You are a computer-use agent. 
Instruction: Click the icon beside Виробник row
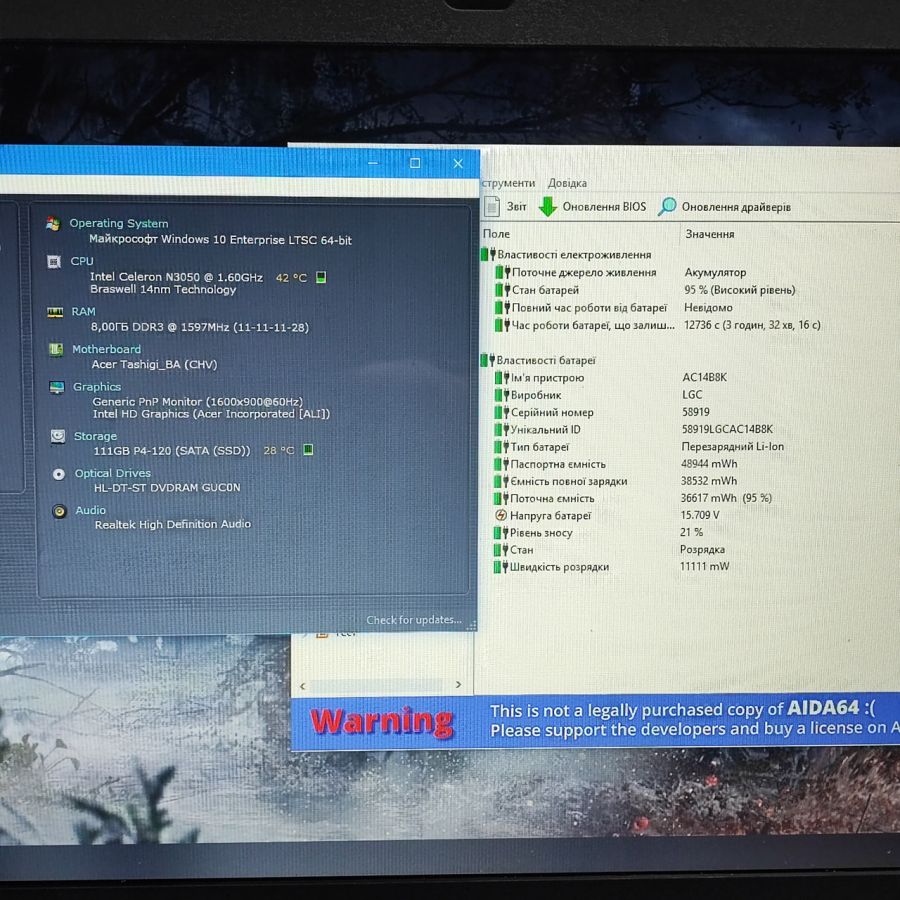point(502,394)
